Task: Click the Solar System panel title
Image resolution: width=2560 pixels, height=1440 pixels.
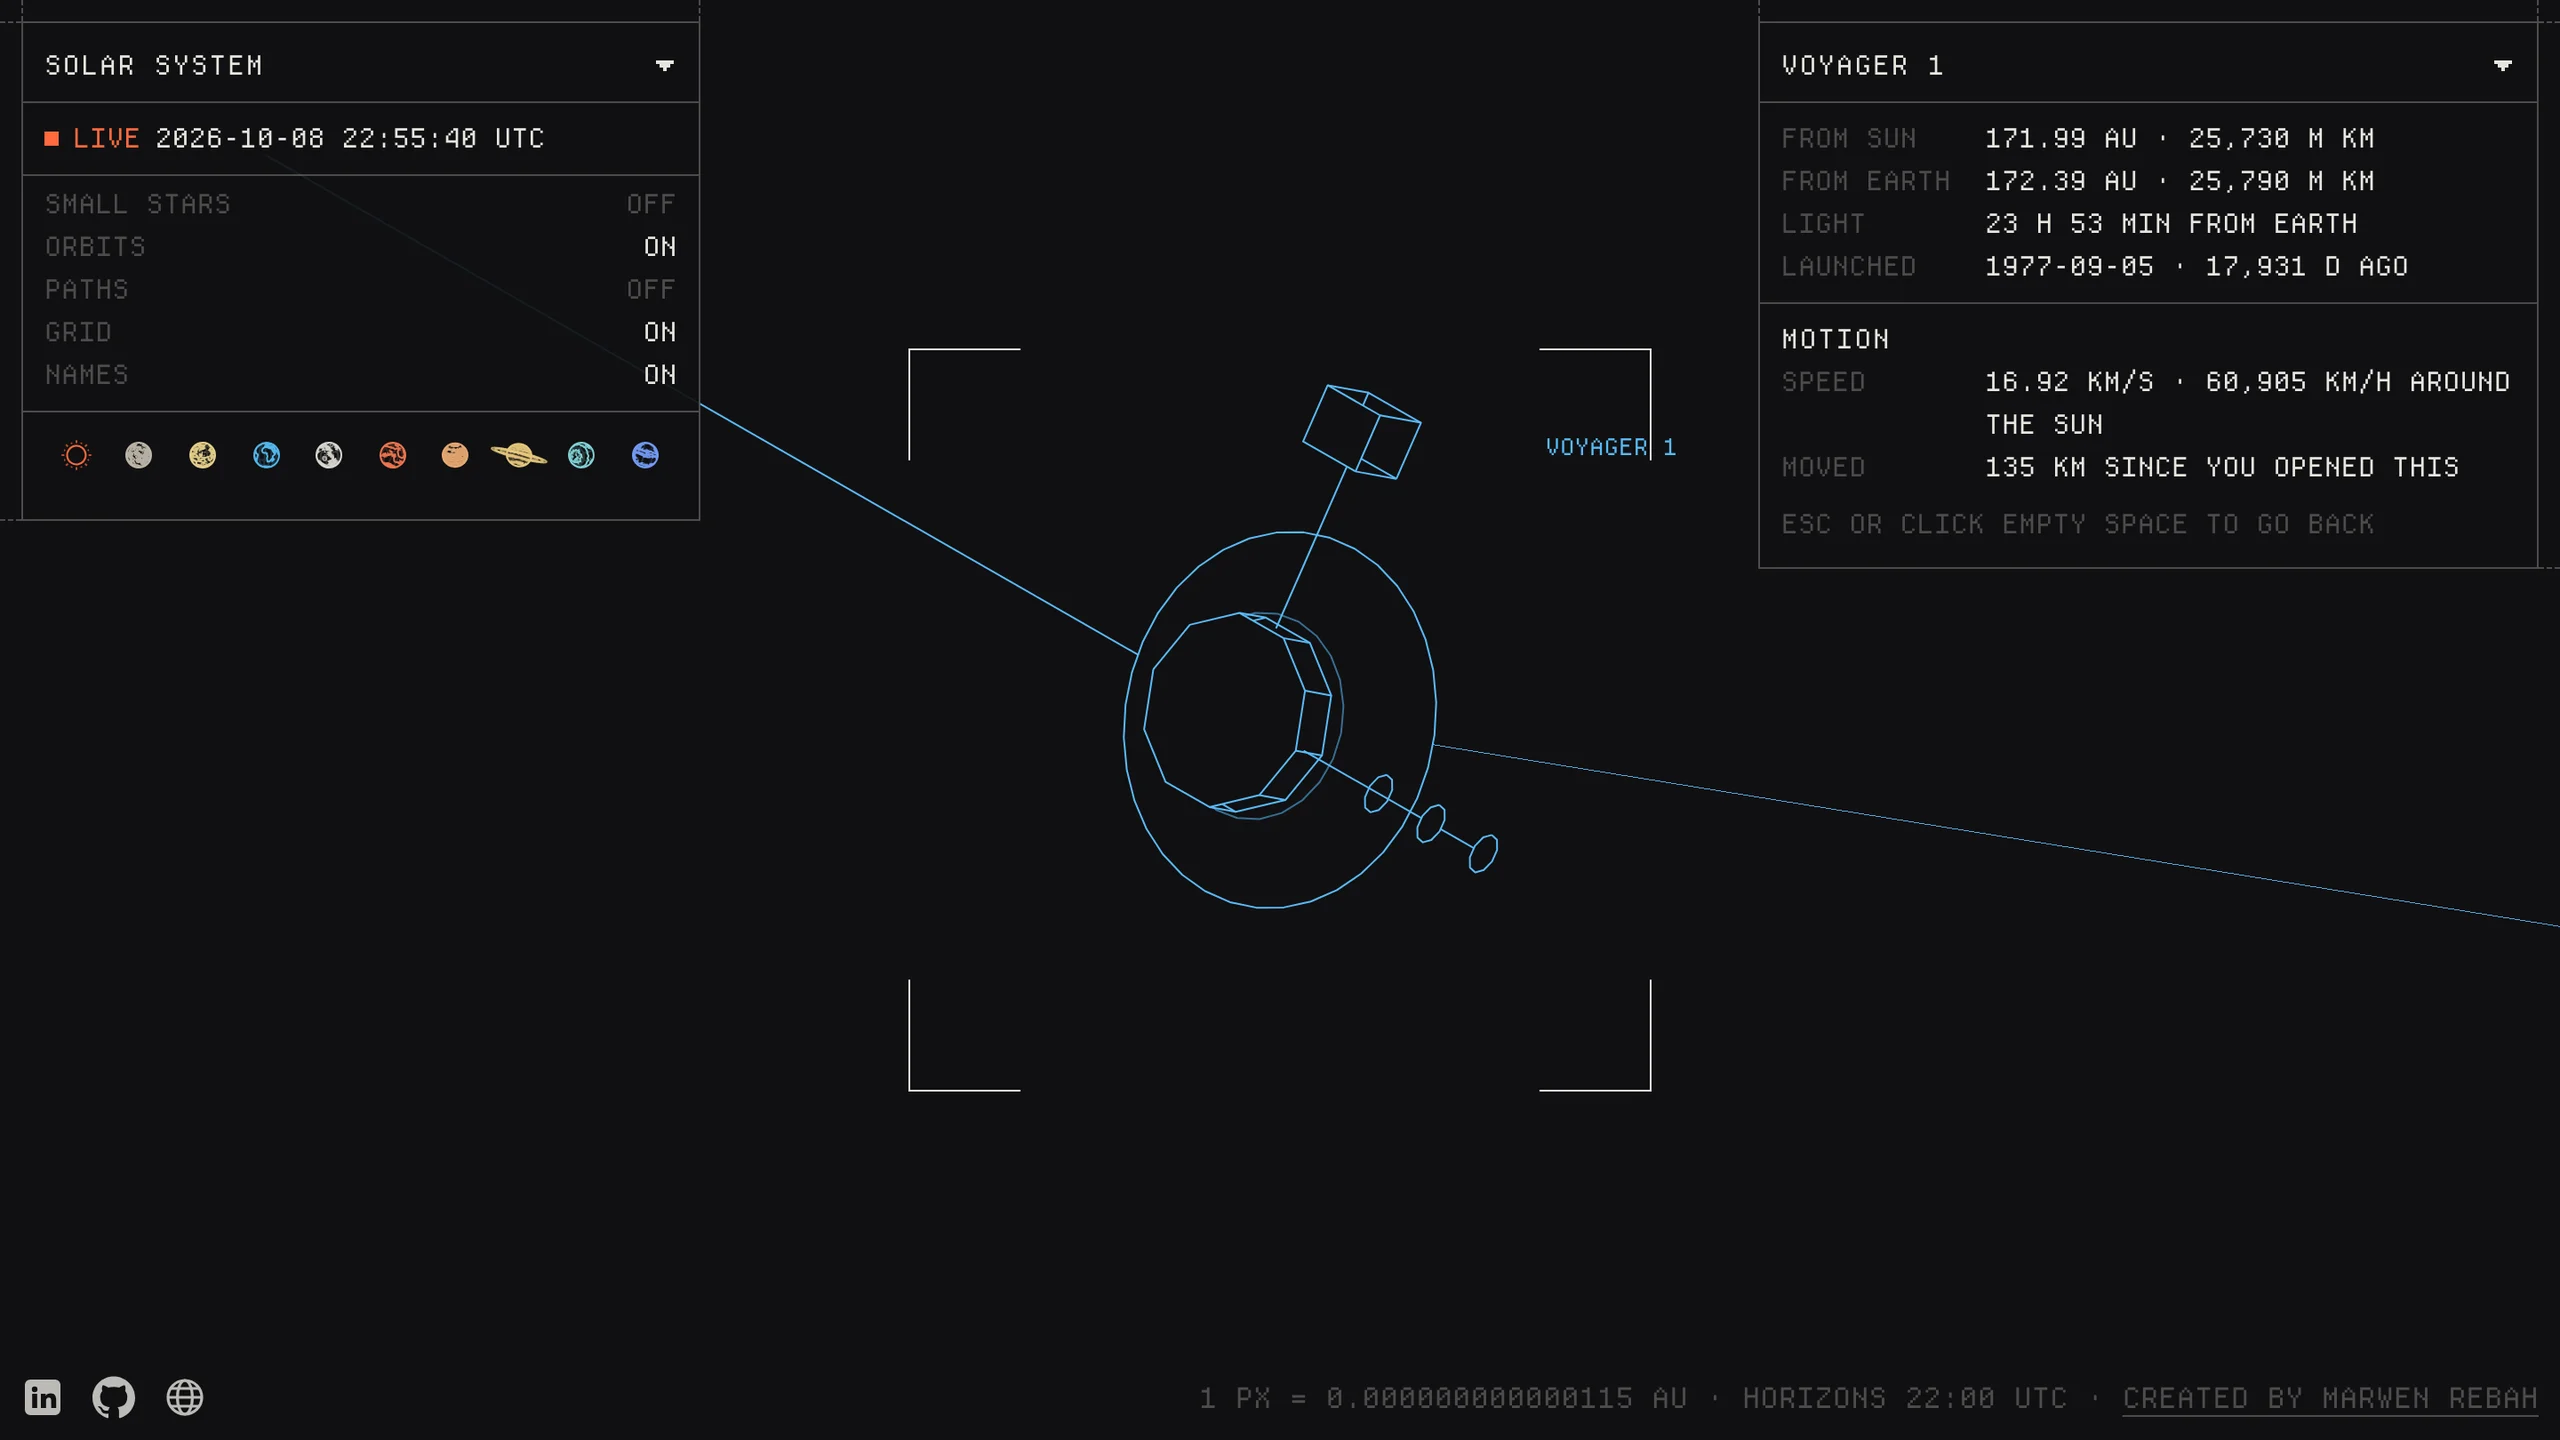Action: click(154, 66)
